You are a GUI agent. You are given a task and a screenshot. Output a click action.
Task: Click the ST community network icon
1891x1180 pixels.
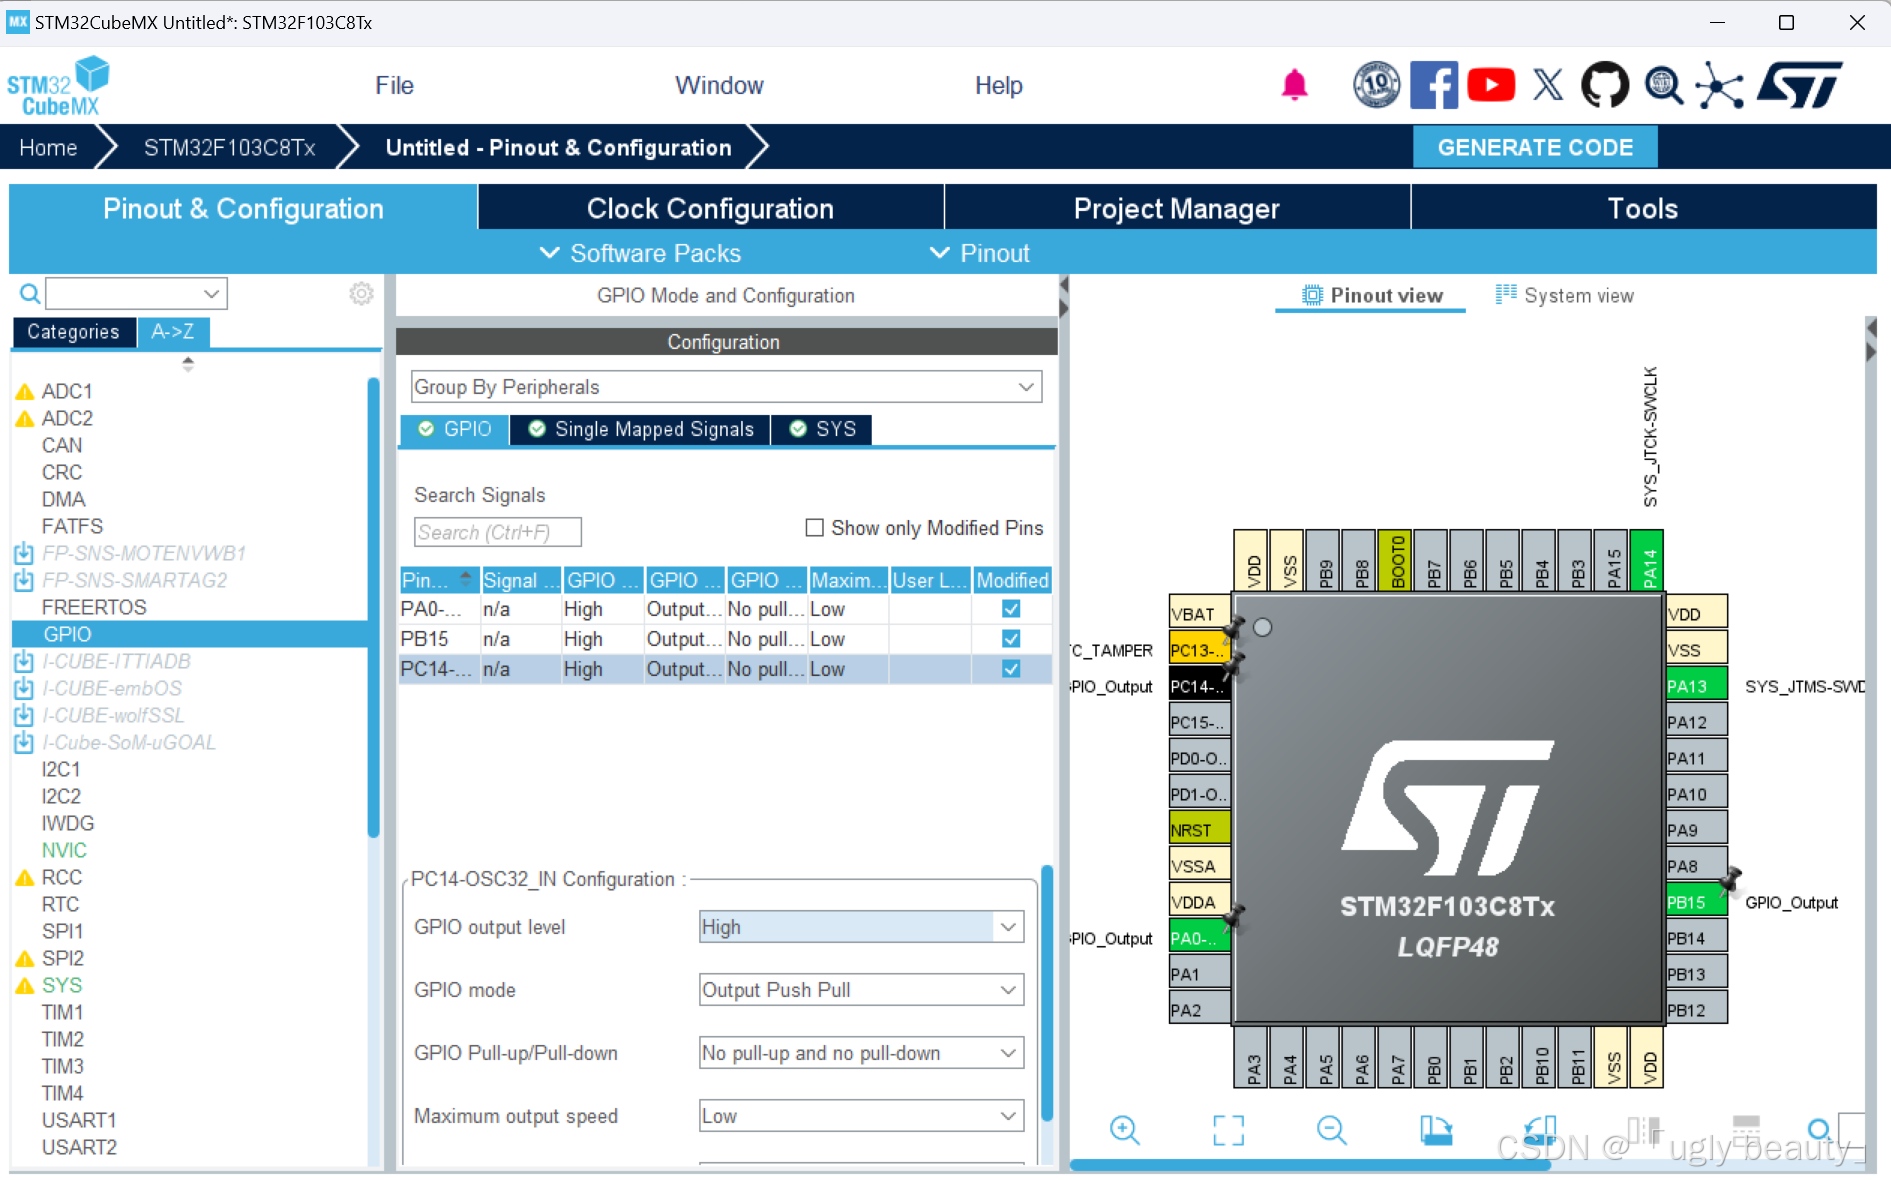1719,85
